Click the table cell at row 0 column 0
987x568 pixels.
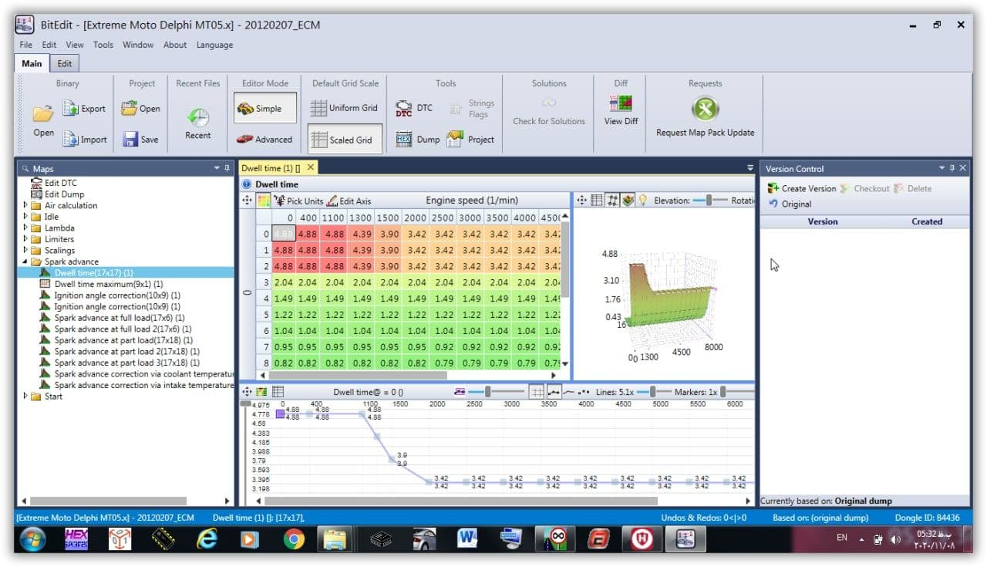click(285, 234)
